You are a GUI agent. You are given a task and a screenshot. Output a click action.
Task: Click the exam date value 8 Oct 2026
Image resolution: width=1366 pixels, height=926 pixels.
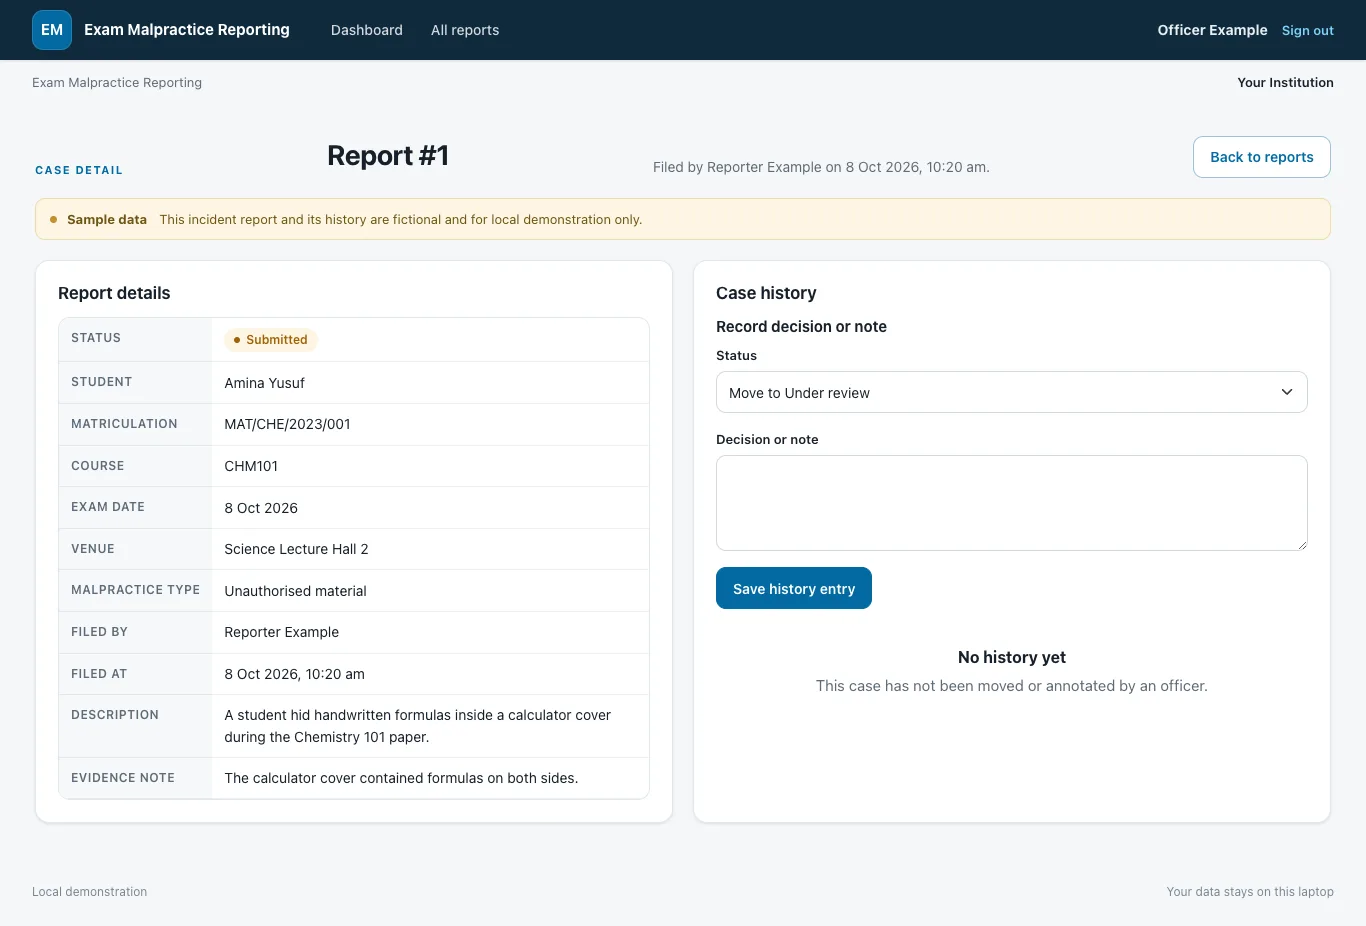coord(261,508)
